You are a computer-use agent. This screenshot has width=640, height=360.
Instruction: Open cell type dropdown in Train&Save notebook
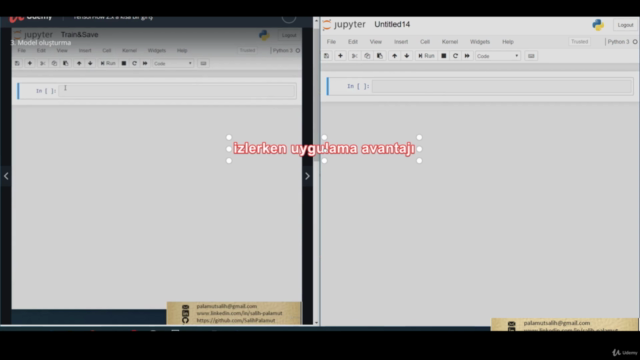(x=173, y=63)
